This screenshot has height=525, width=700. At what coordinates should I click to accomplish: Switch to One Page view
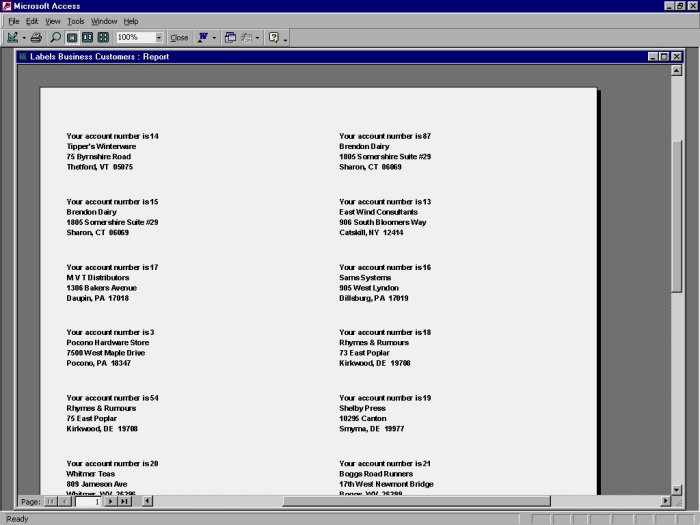(x=72, y=37)
